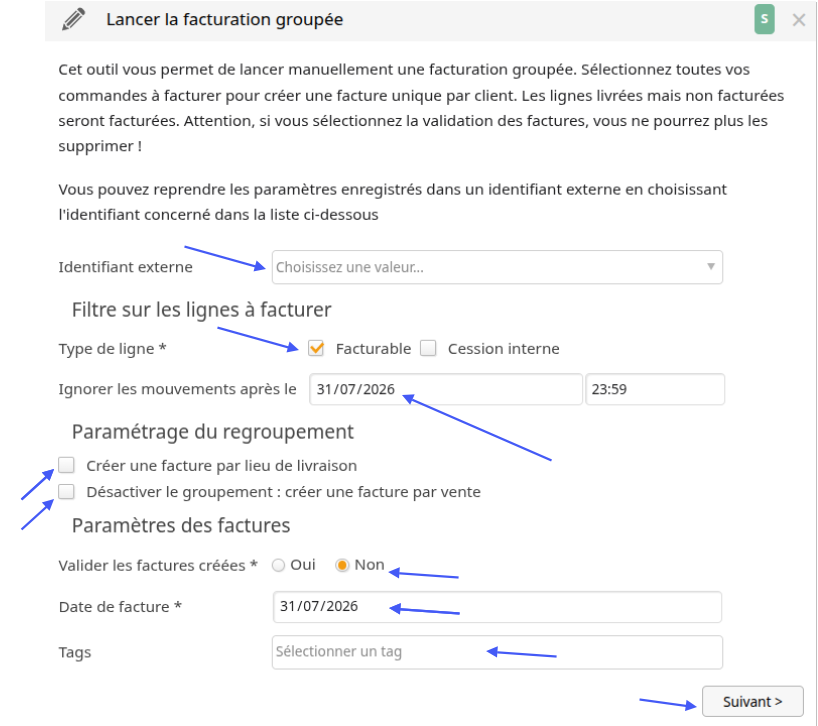Screen dimensions: 818x726
Task: Click the Paramétrage du regroupement heading
Action: [x=213, y=432]
